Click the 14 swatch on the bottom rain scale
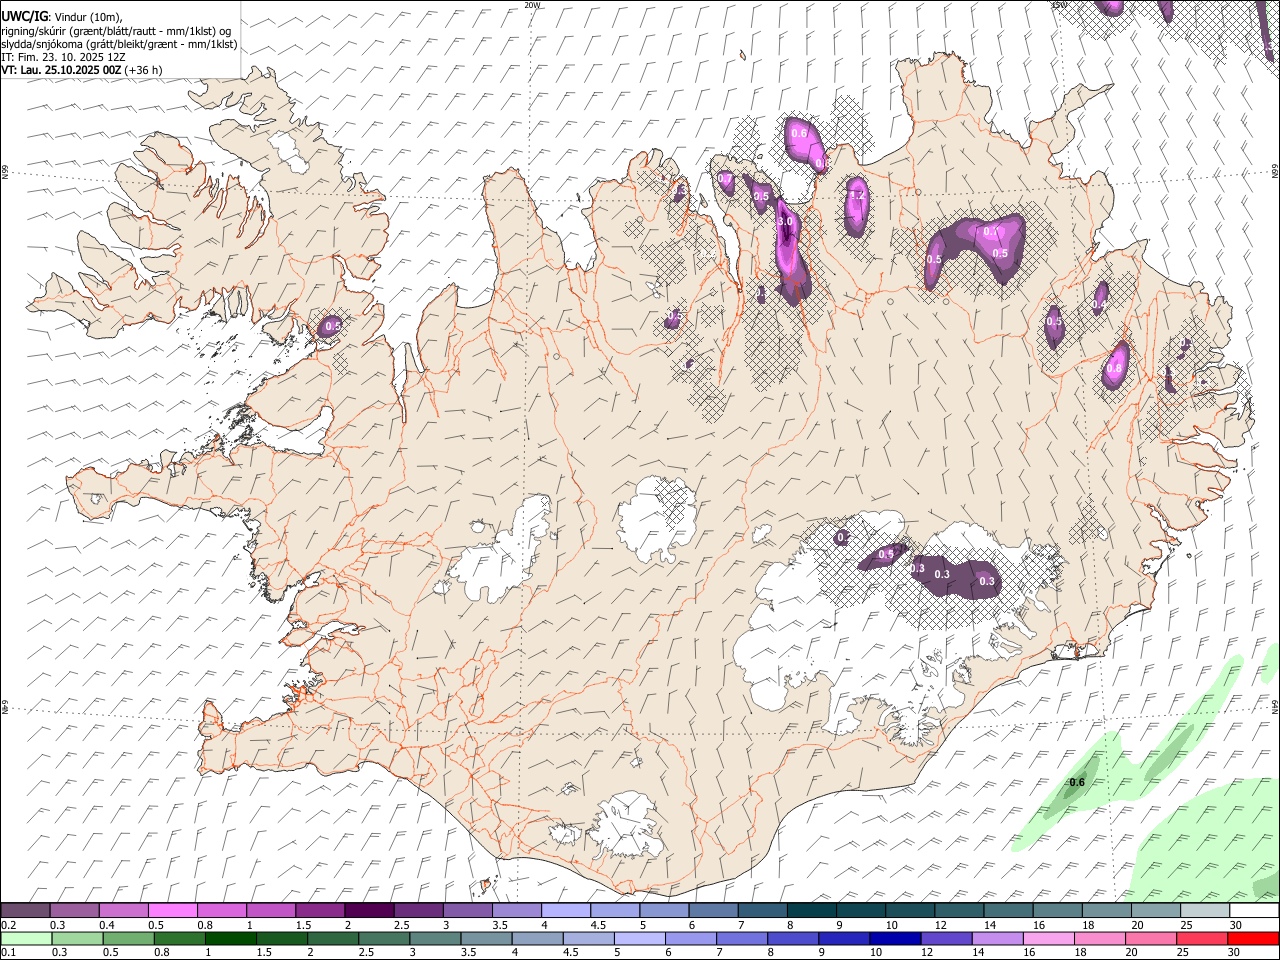Image resolution: width=1280 pixels, height=960 pixels. point(998,938)
